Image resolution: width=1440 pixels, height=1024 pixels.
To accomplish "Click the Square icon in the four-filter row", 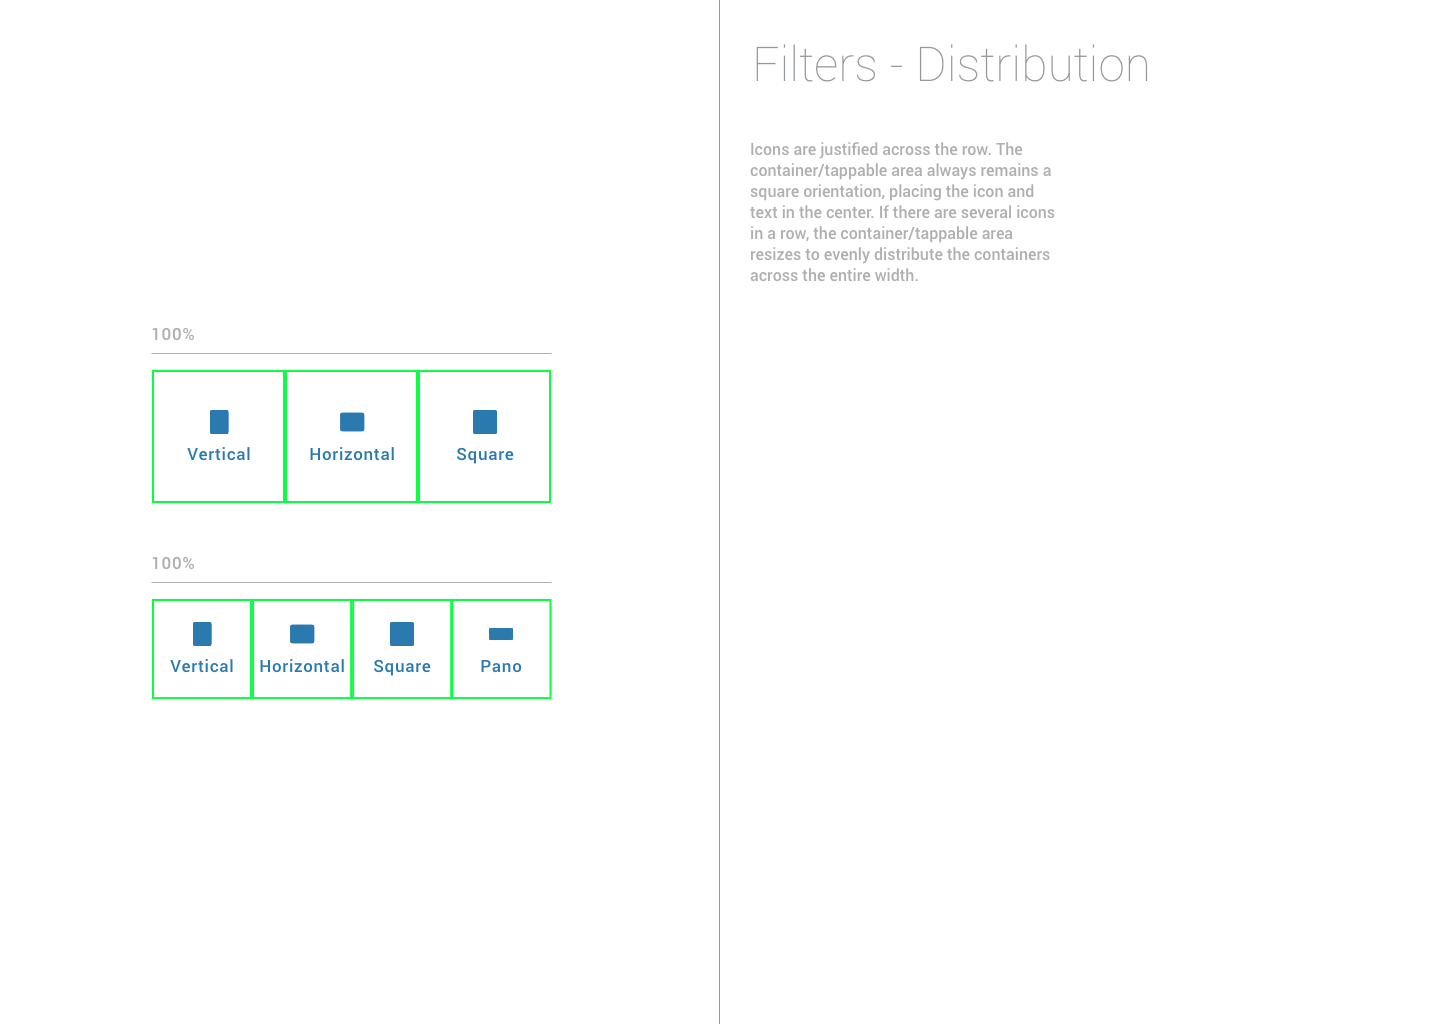I will point(402,634).
